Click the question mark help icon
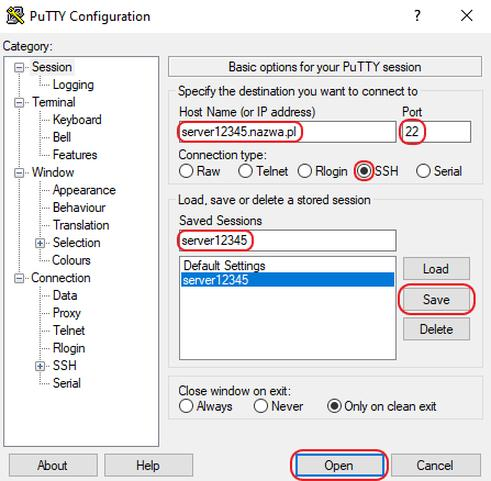This screenshot has width=491, height=481. pyautogui.click(x=417, y=16)
